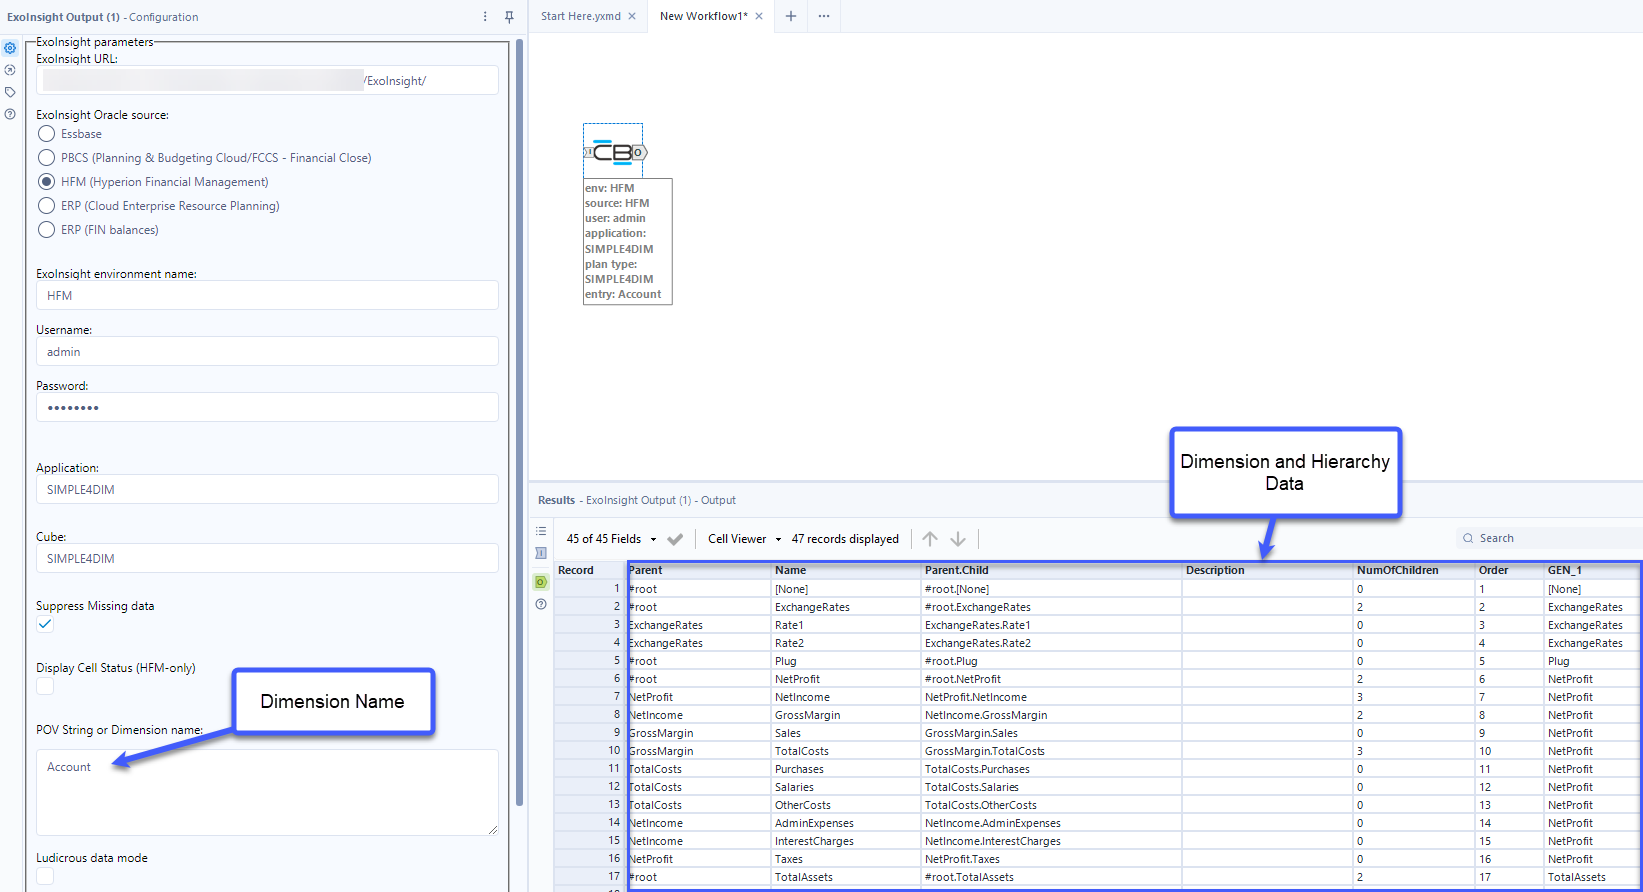The image size is (1643, 892).
Task: Select cell '#root.TotalAssets'
Action: click(x=1051, y=877)
